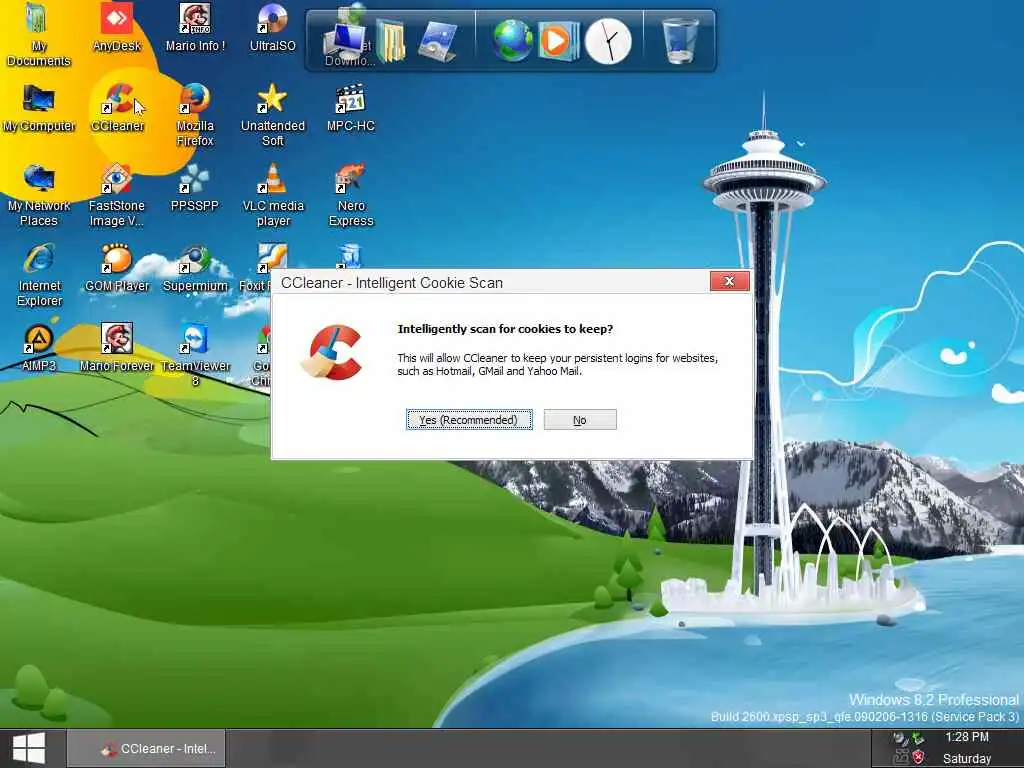1024x768 pixels.
Task: Click the Saturday text in the taskbar
Action: point(967,758)
